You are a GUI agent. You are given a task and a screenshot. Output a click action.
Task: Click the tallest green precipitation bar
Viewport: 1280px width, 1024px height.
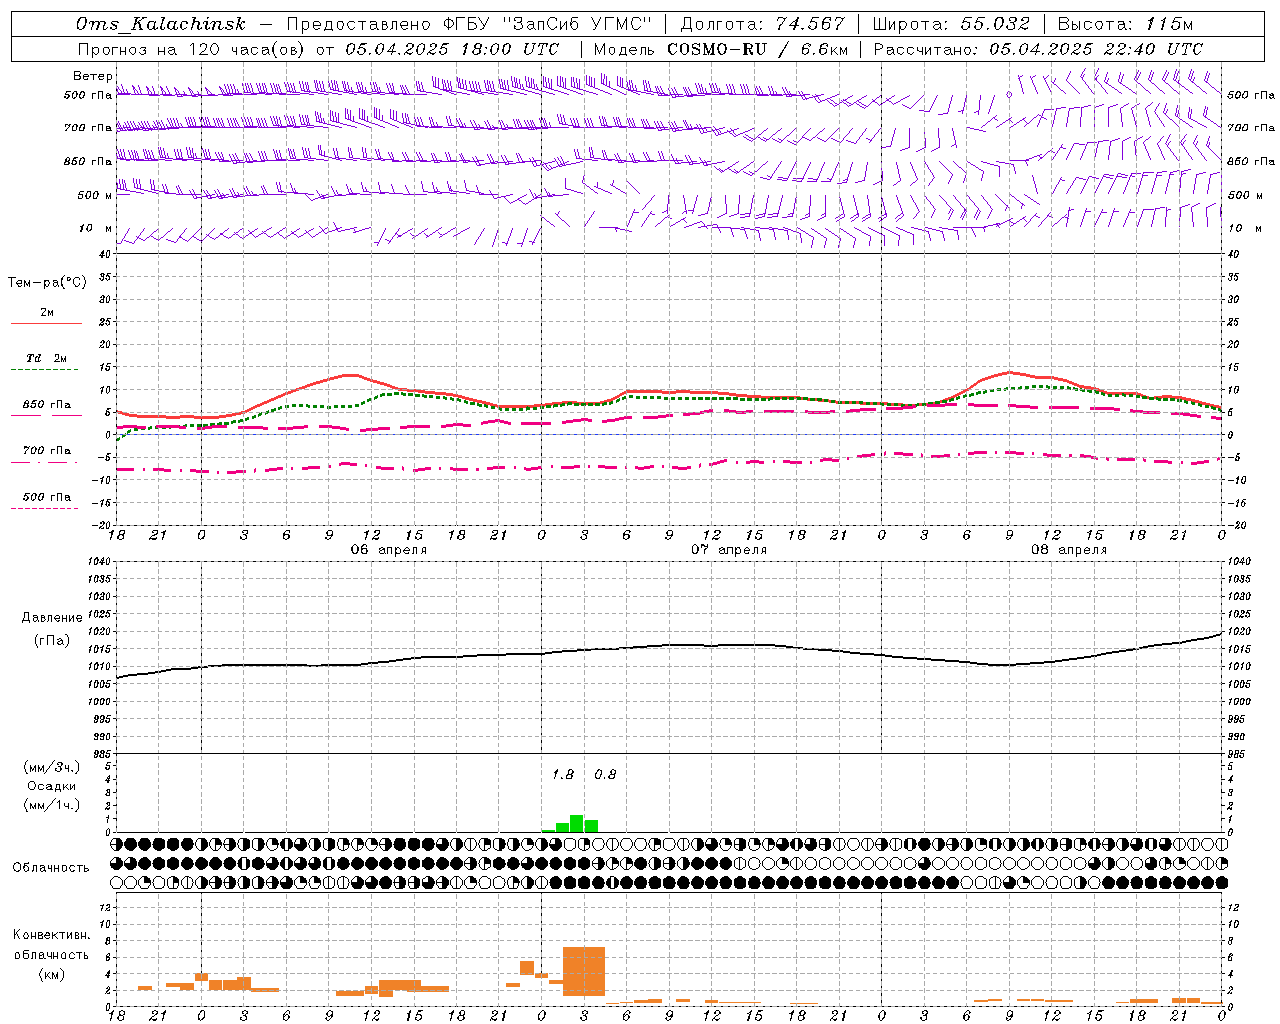pos(577,824)
